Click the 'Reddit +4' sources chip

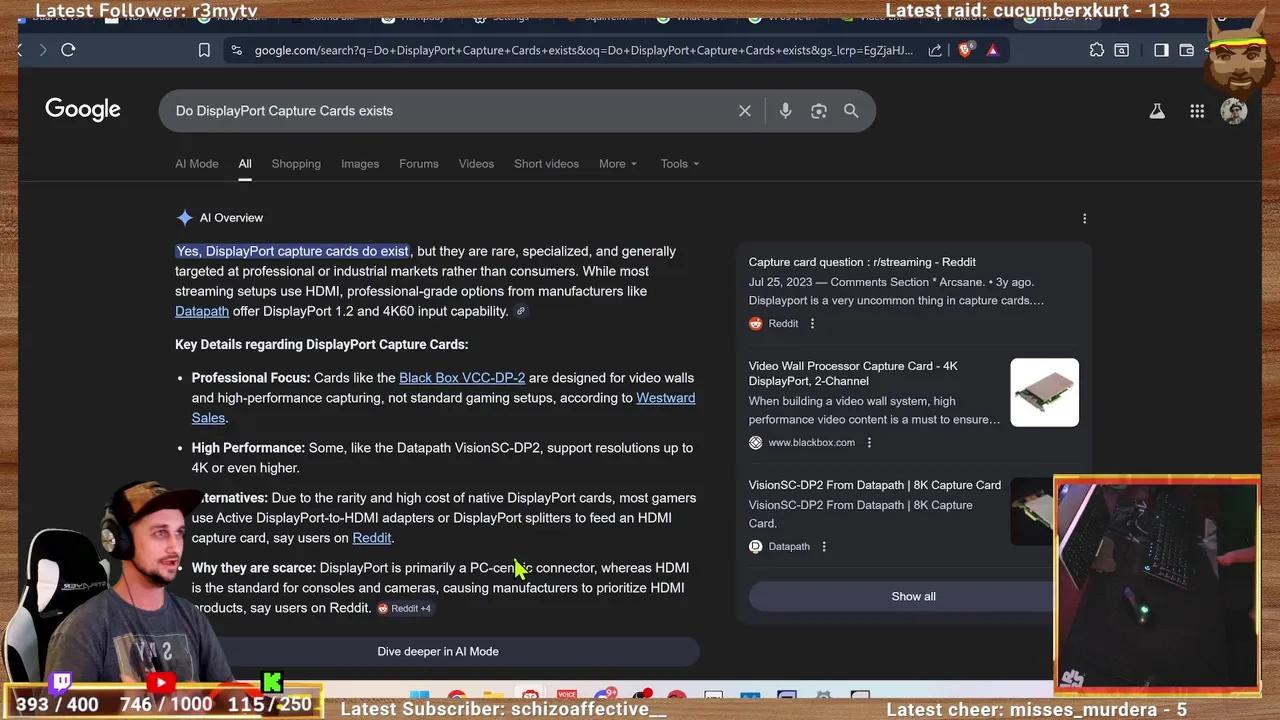pos(404,608)
